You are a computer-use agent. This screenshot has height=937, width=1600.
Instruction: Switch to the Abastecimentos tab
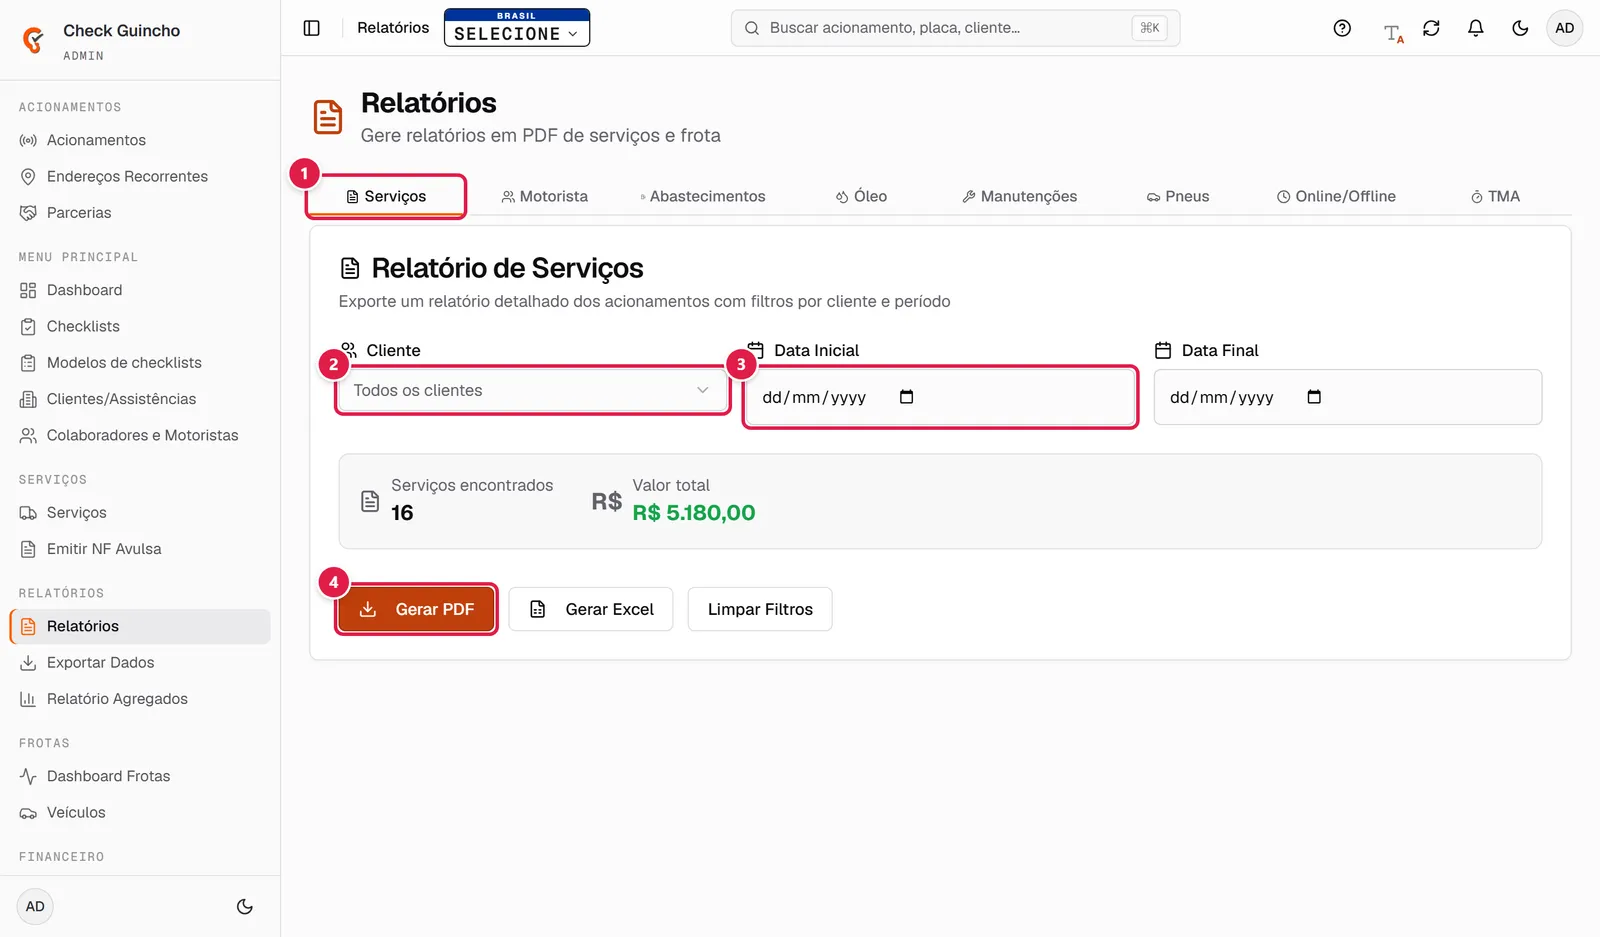[x=703, y=196]
